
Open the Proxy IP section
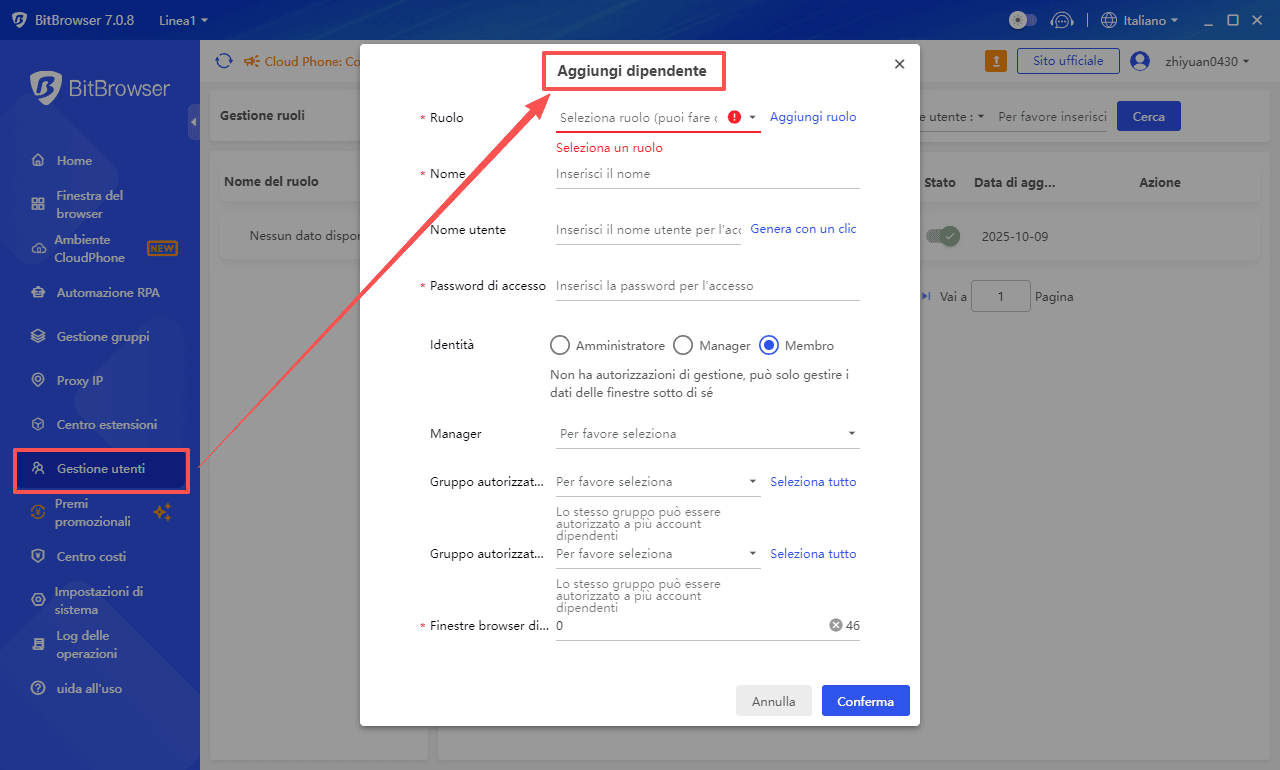pos(83,380)
